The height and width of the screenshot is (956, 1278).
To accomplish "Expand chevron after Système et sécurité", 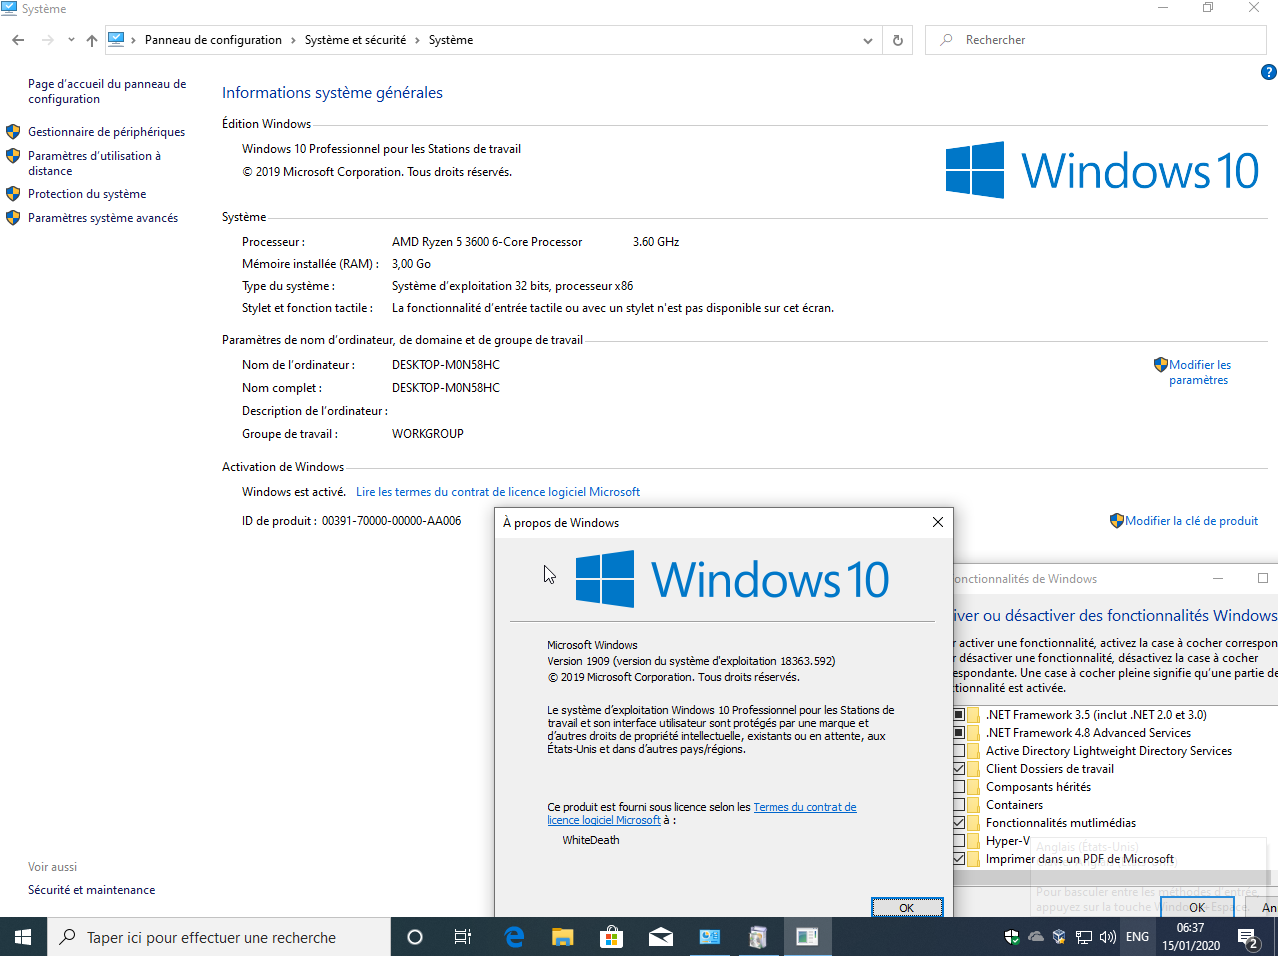I will click(418, 40).
